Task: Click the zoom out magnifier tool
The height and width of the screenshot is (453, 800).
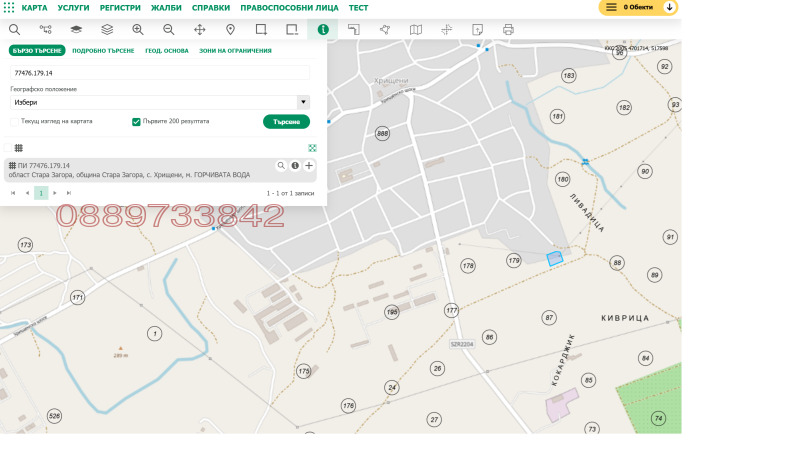Action: (x=168, y=30)
